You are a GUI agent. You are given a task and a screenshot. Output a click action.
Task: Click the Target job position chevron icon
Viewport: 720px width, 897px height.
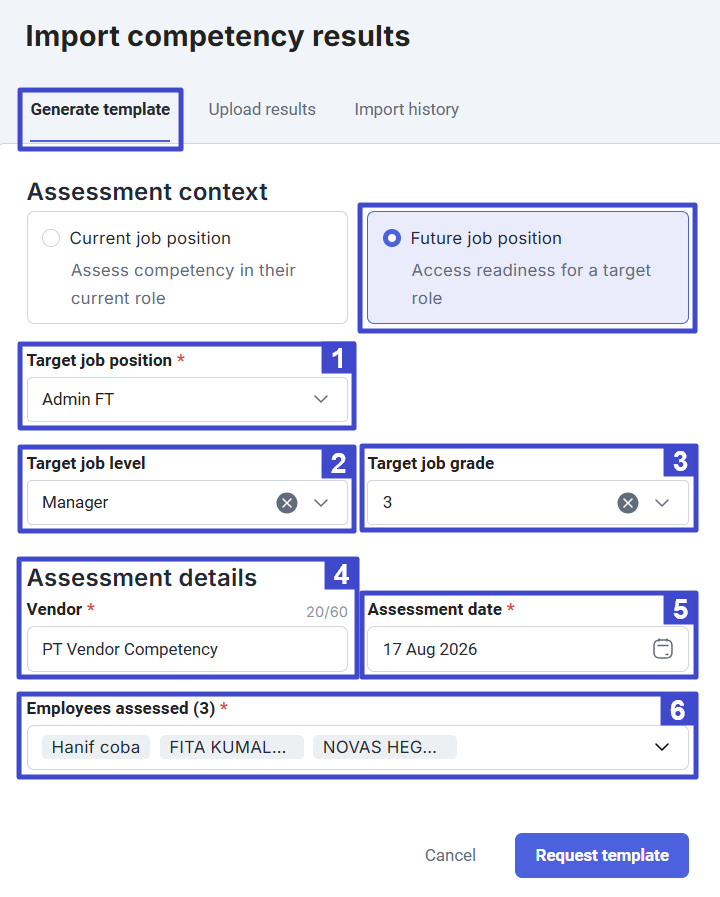(321, 399)
